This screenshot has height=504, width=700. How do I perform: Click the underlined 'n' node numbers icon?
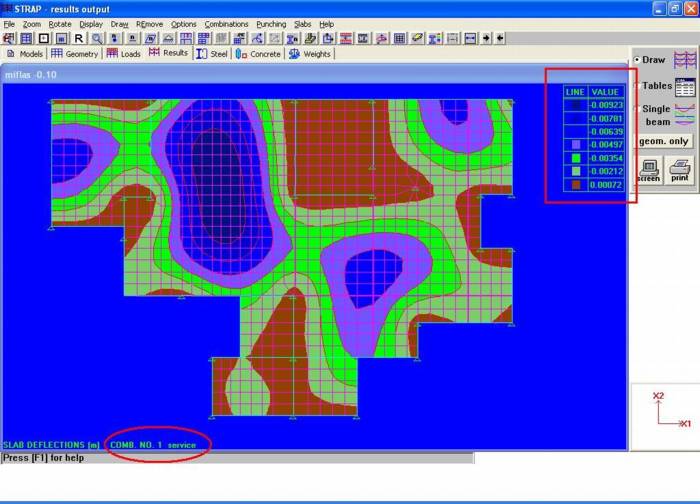(x=133, y=38)
